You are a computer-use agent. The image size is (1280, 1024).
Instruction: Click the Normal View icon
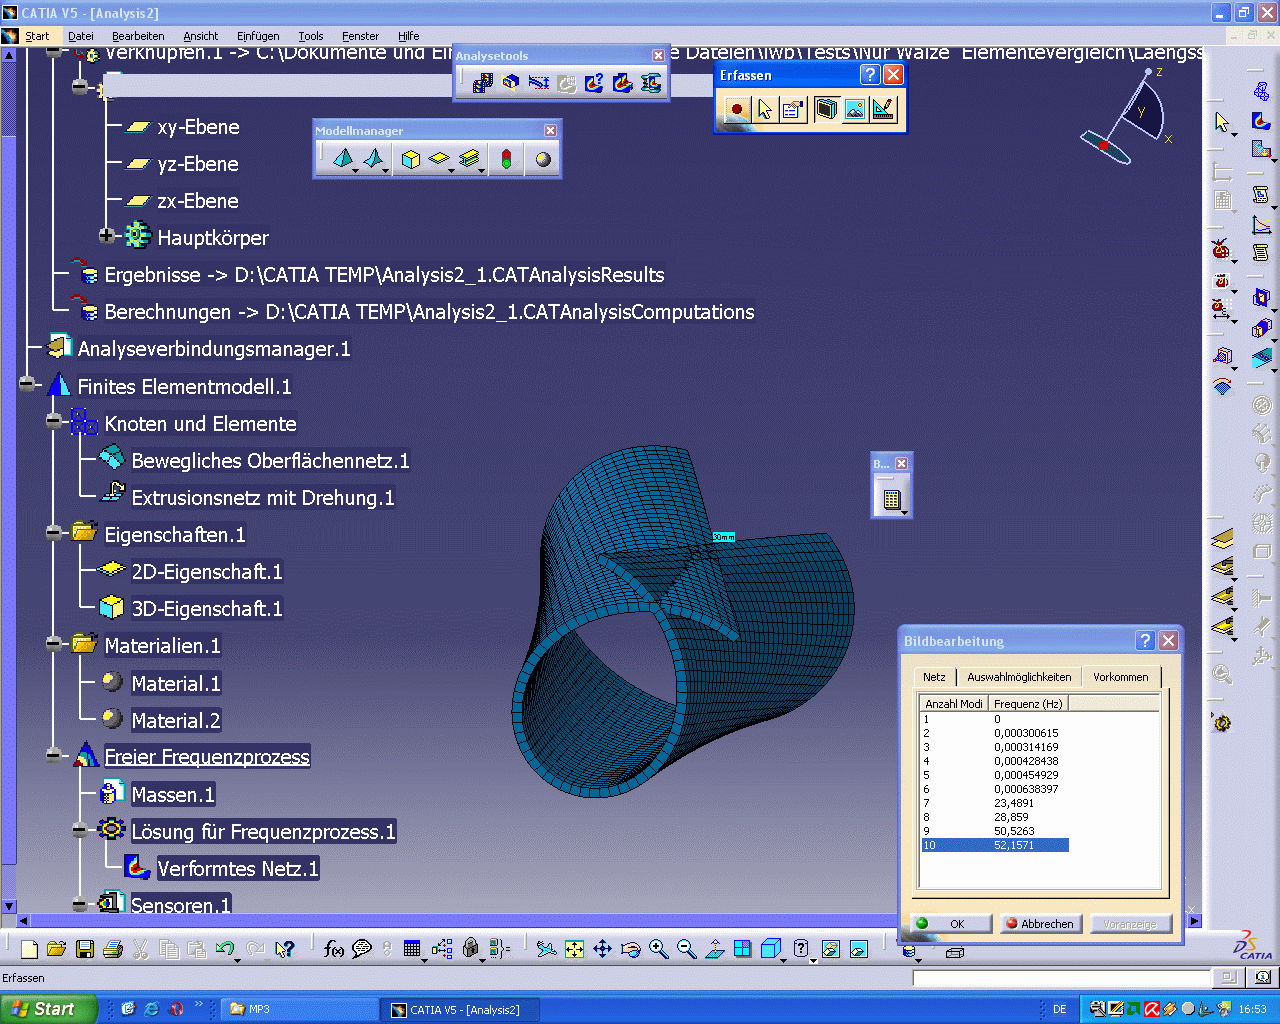[x=714, y=949]
